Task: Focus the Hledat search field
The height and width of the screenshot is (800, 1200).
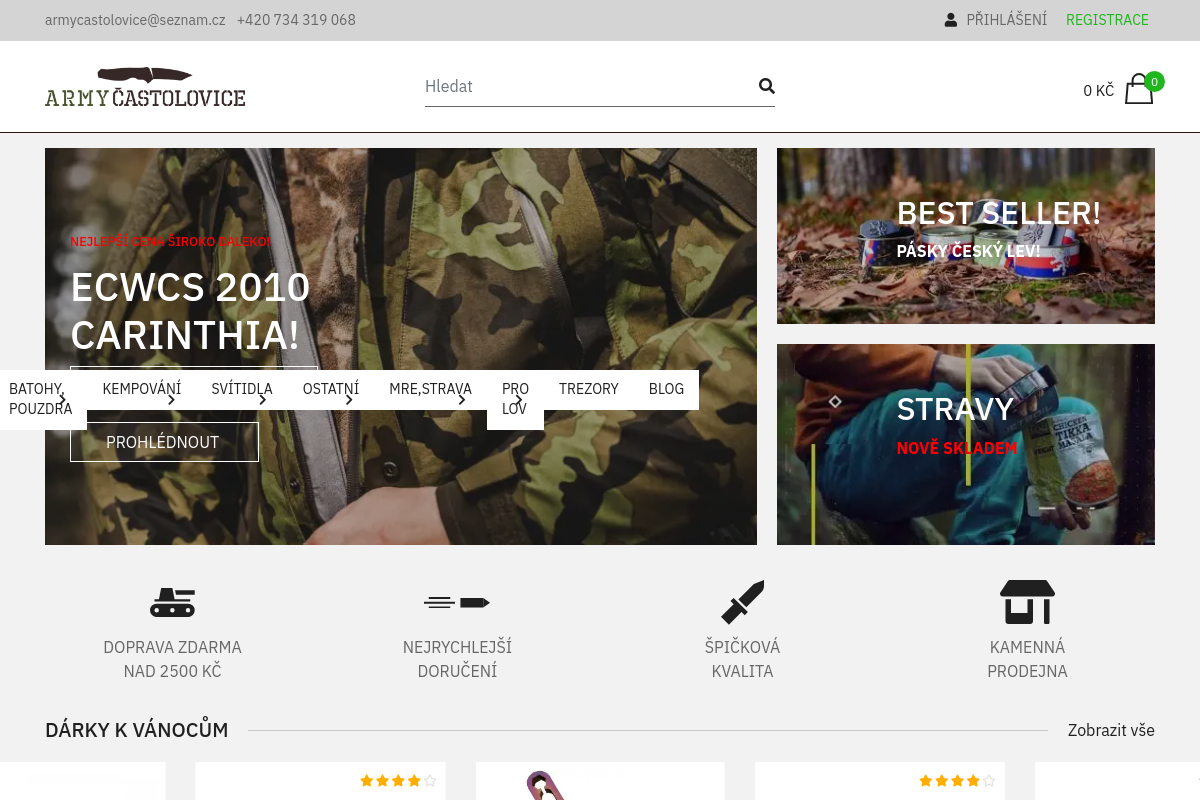Action: (x=585, y=86)
